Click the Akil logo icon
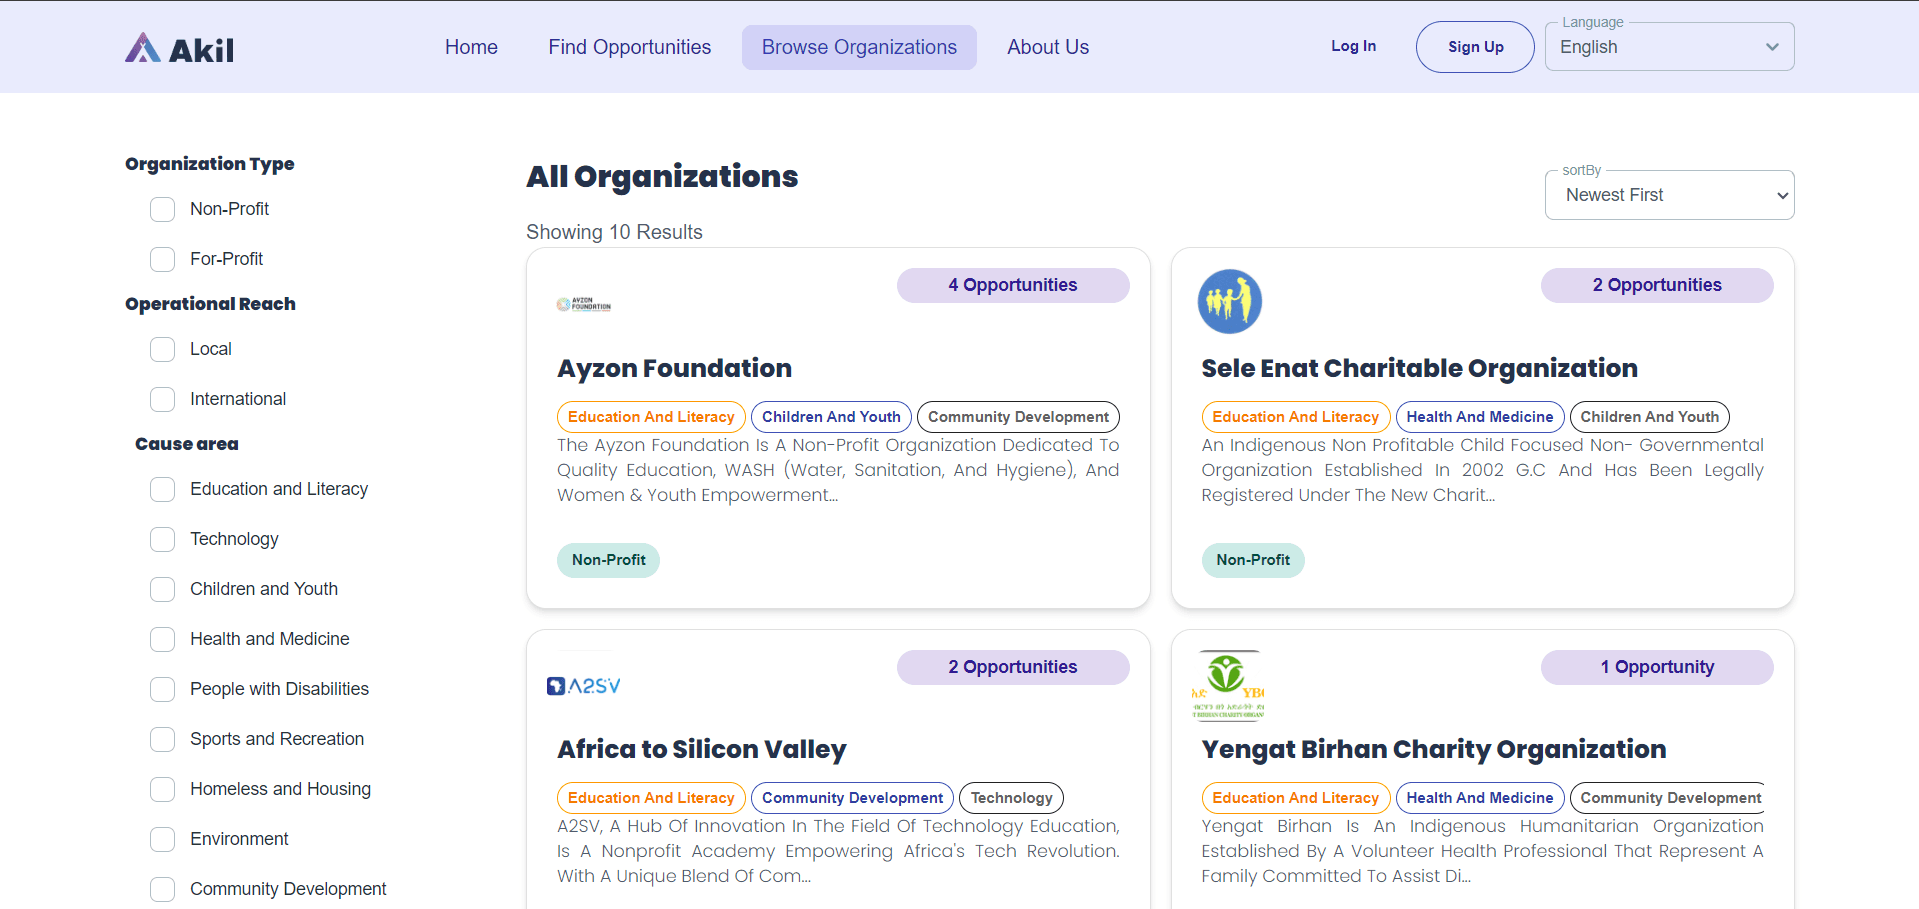 click(143, 48)
